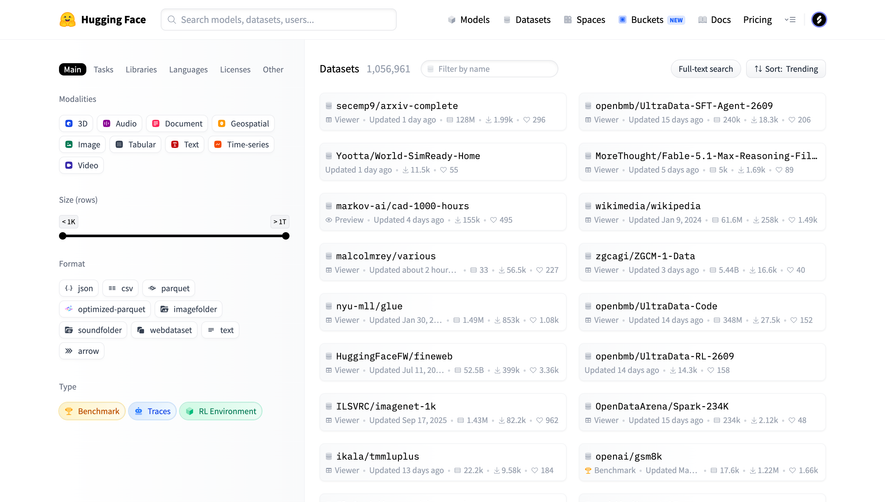Screen dimensions: 885x502
Task: Open markov-ai/cad-1000-hours dataset
Action: pyautogui.click(x=443, y=212)
